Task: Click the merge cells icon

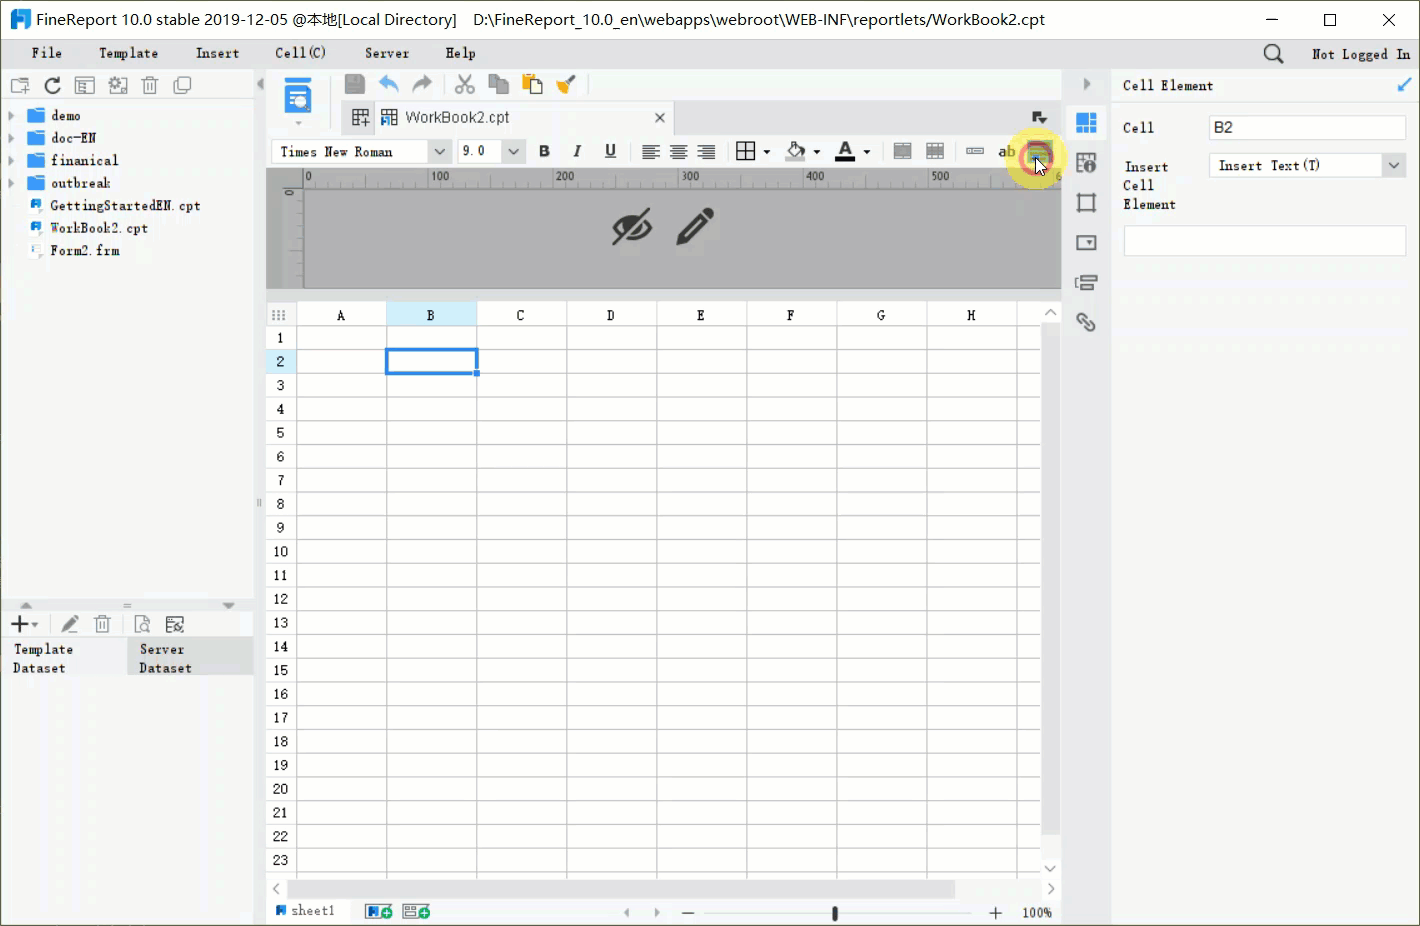Action: tap(902, 151)
